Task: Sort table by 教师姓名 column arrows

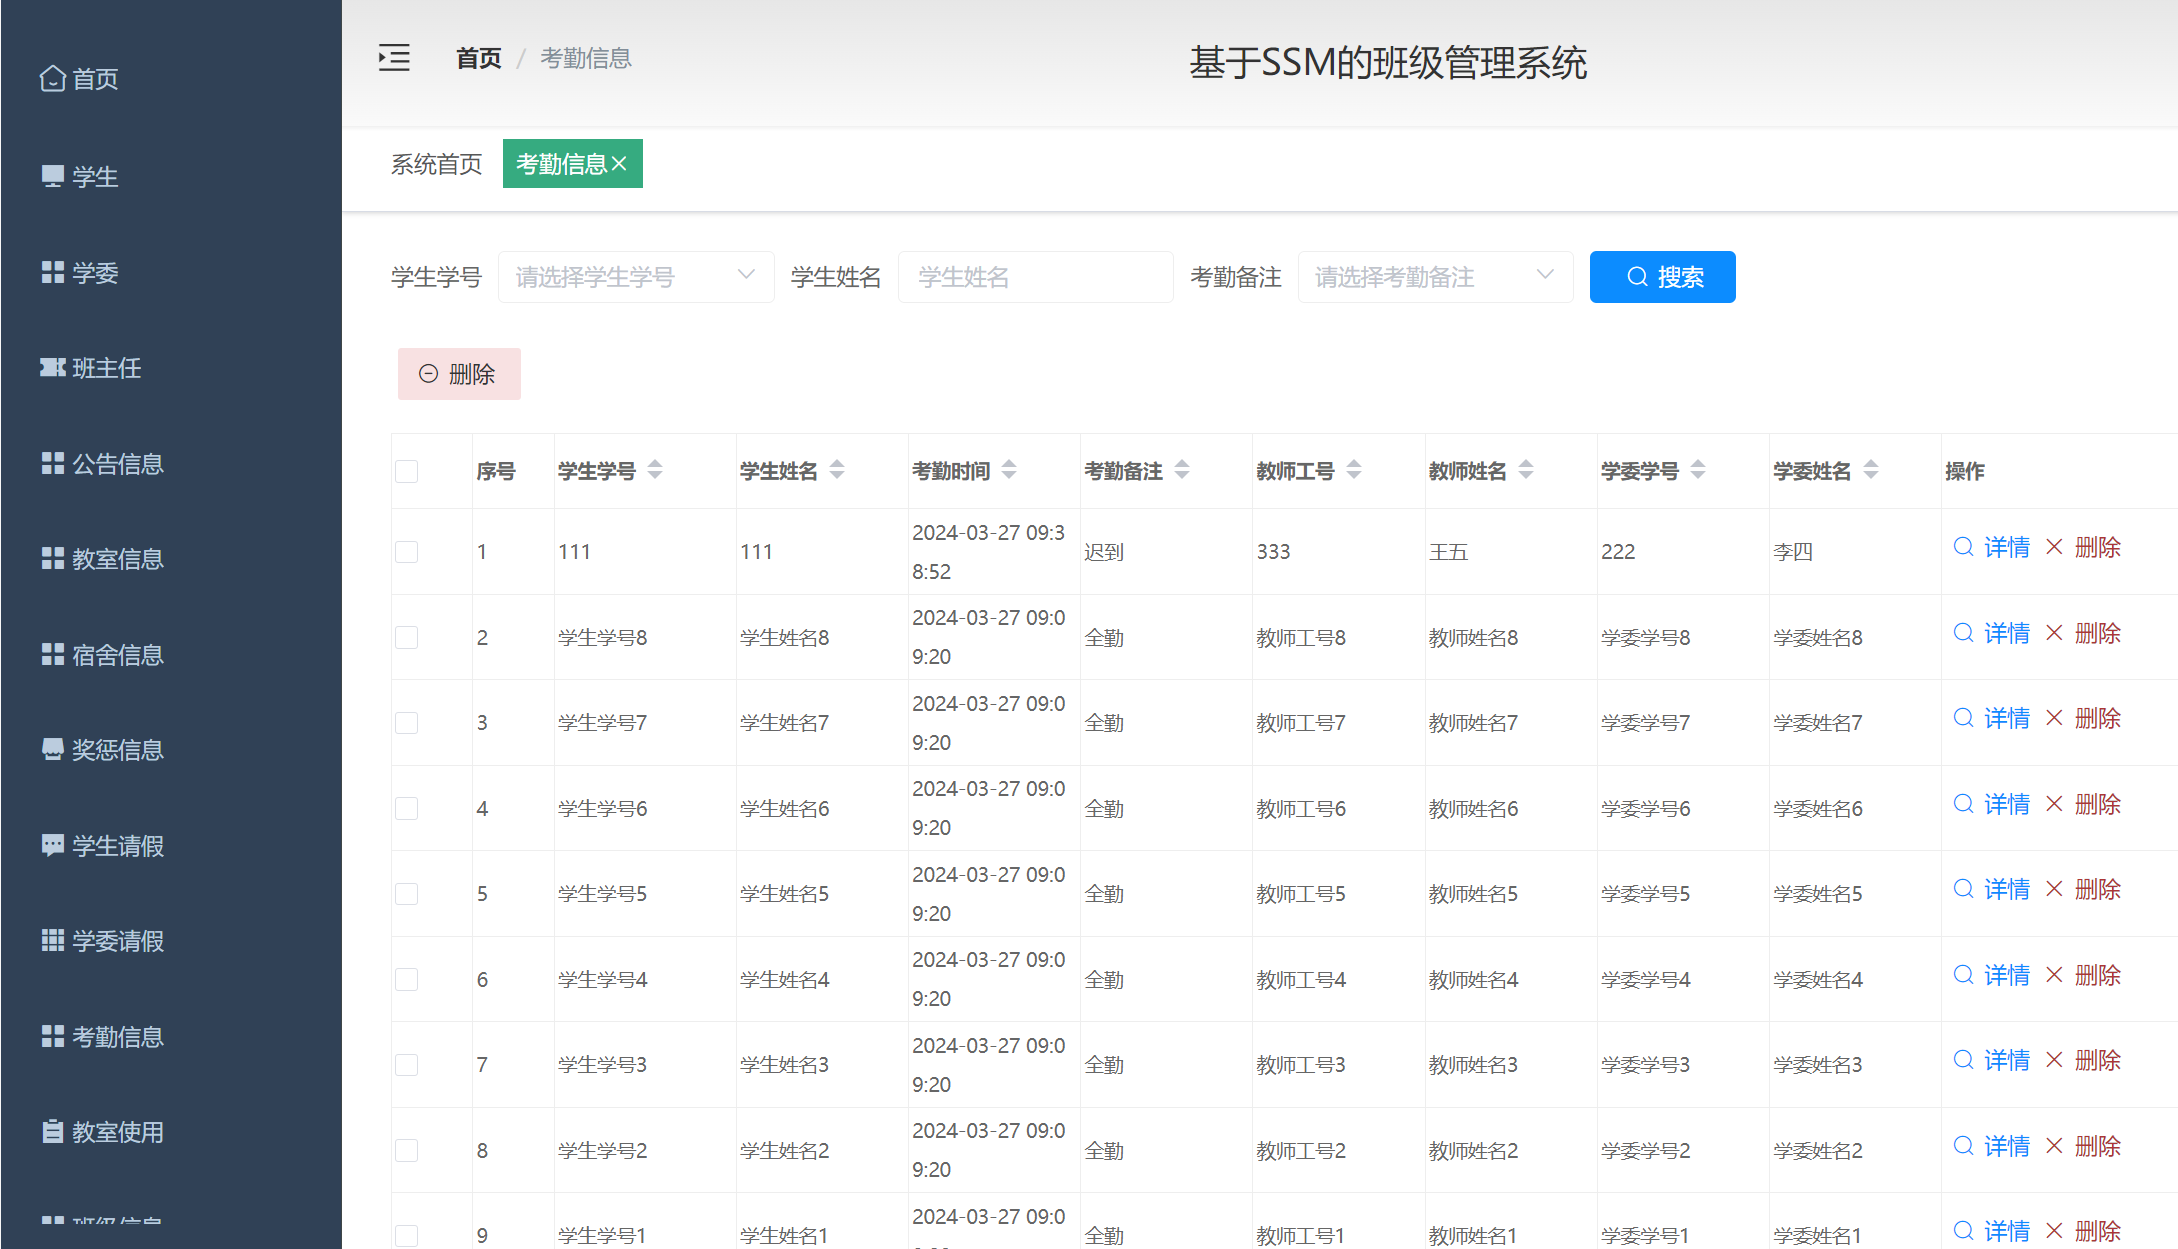Action: (x=1526, y=469)
